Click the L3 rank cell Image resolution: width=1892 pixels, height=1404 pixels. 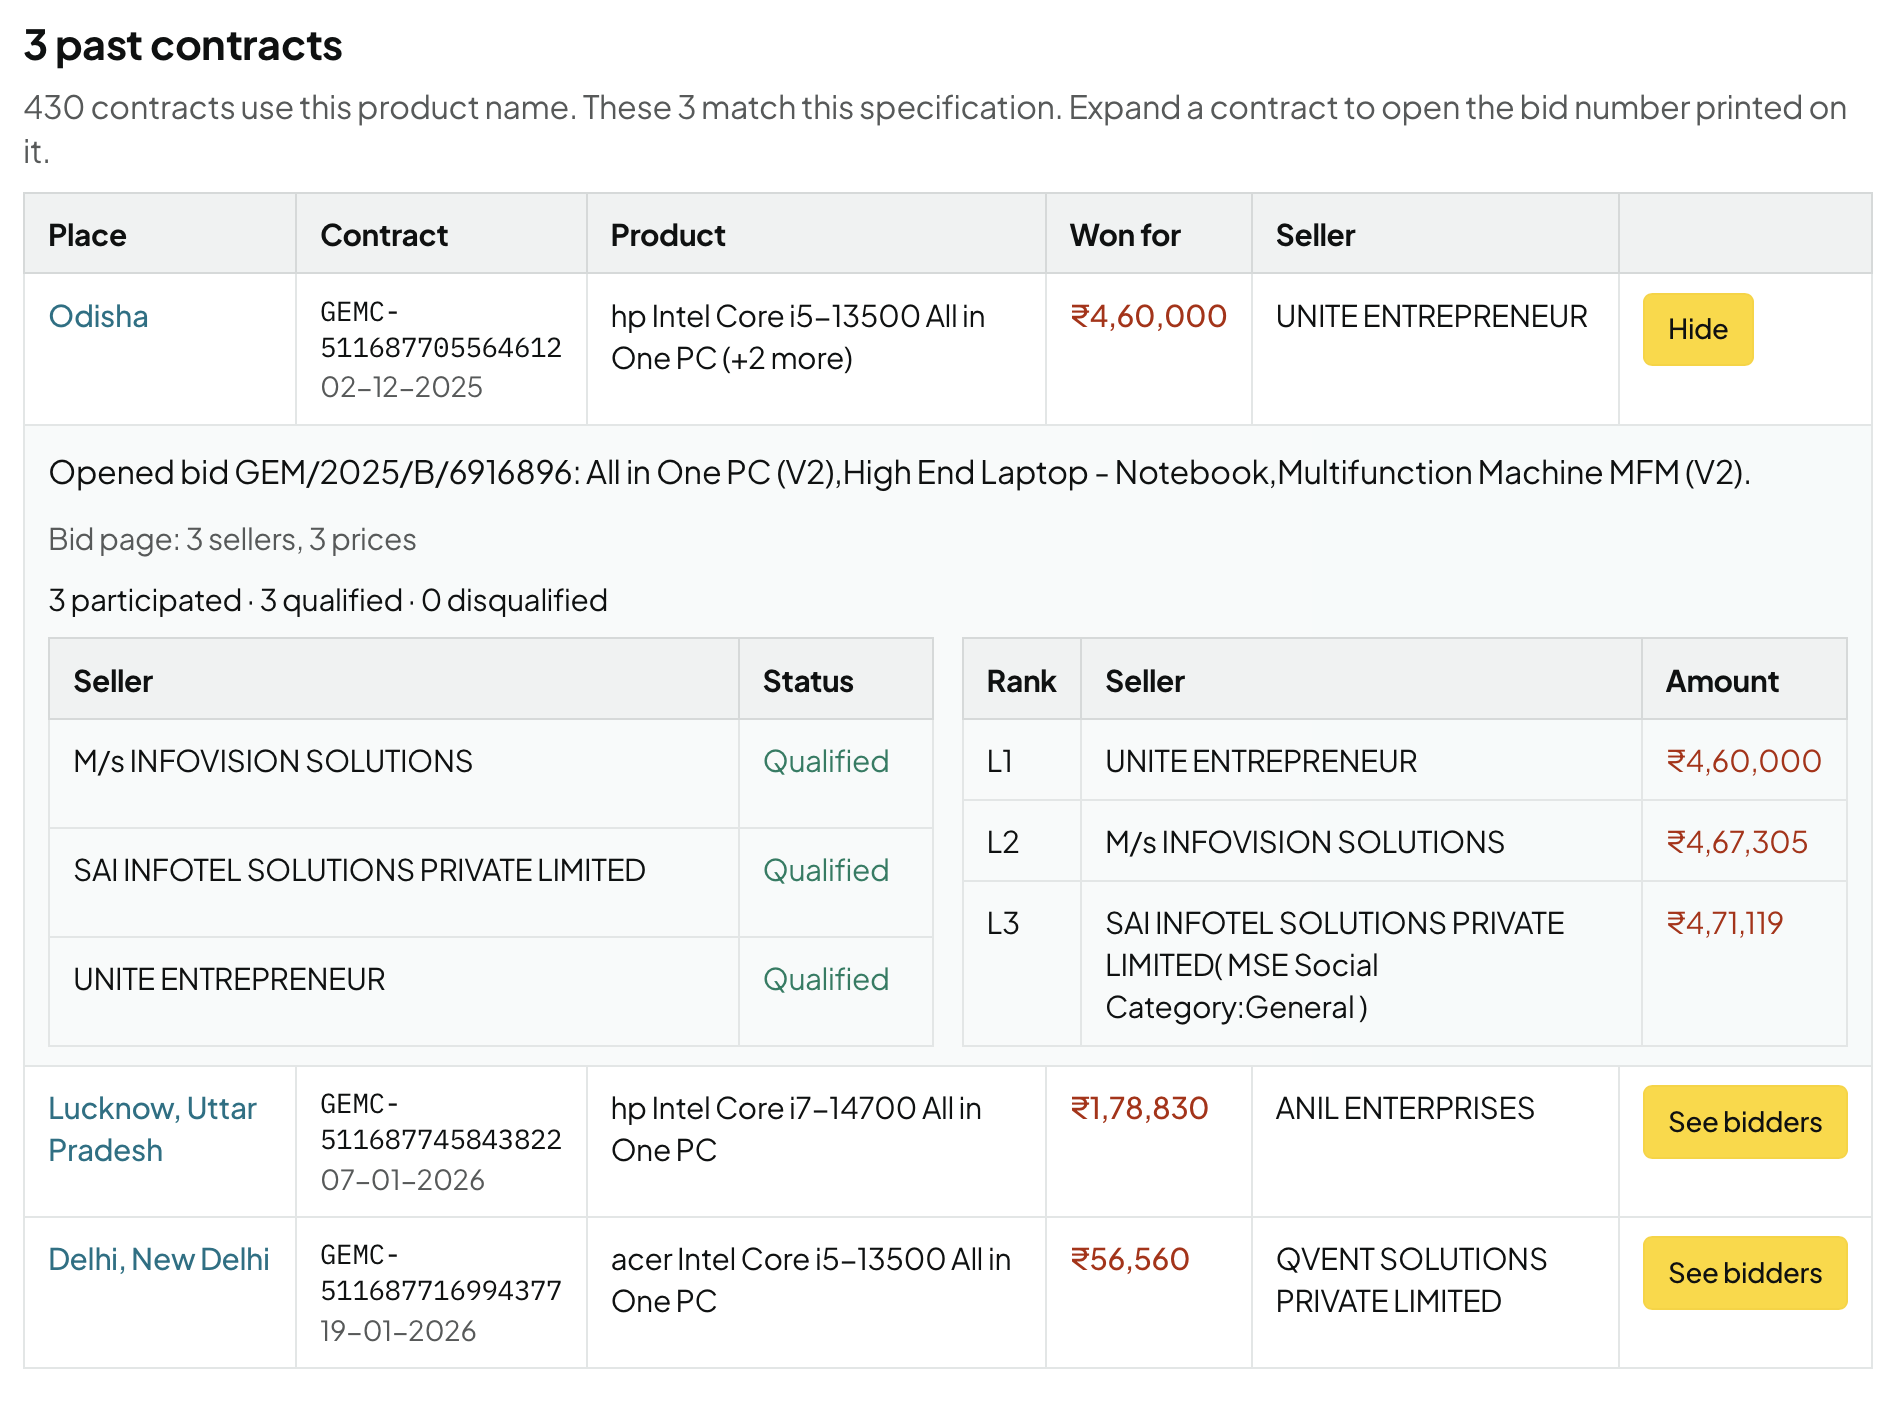click(1022, 964)
